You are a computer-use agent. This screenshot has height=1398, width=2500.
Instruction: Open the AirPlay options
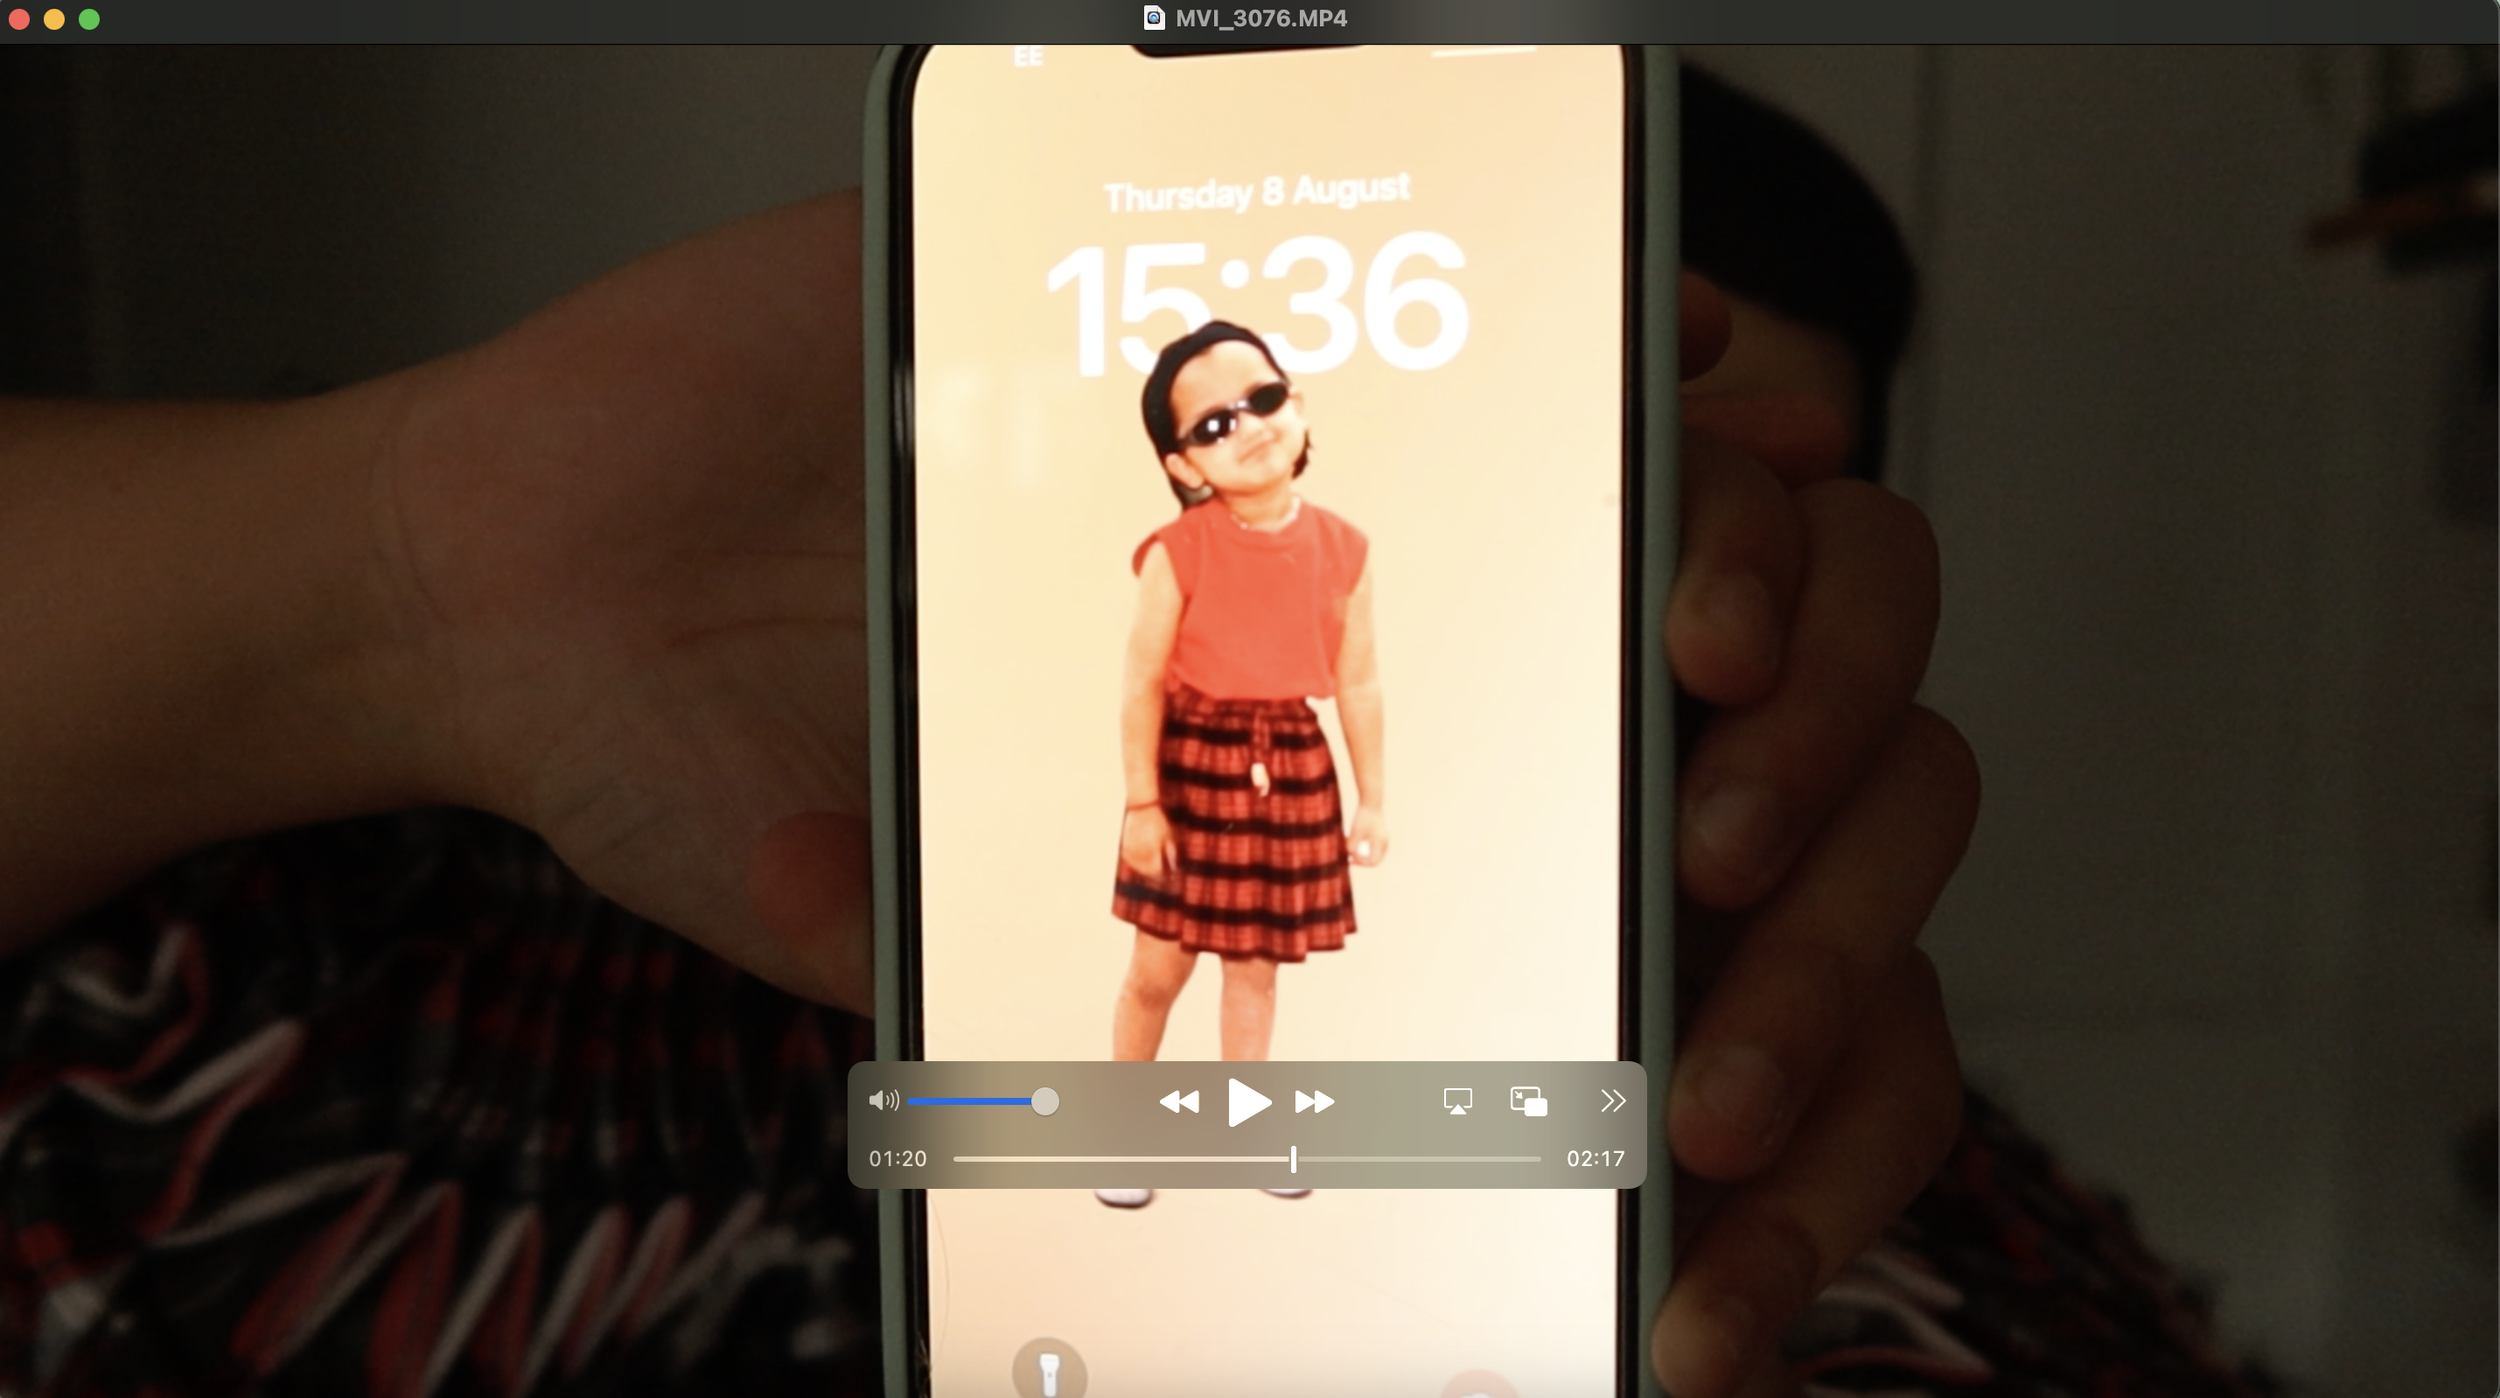(1457, 1101)
